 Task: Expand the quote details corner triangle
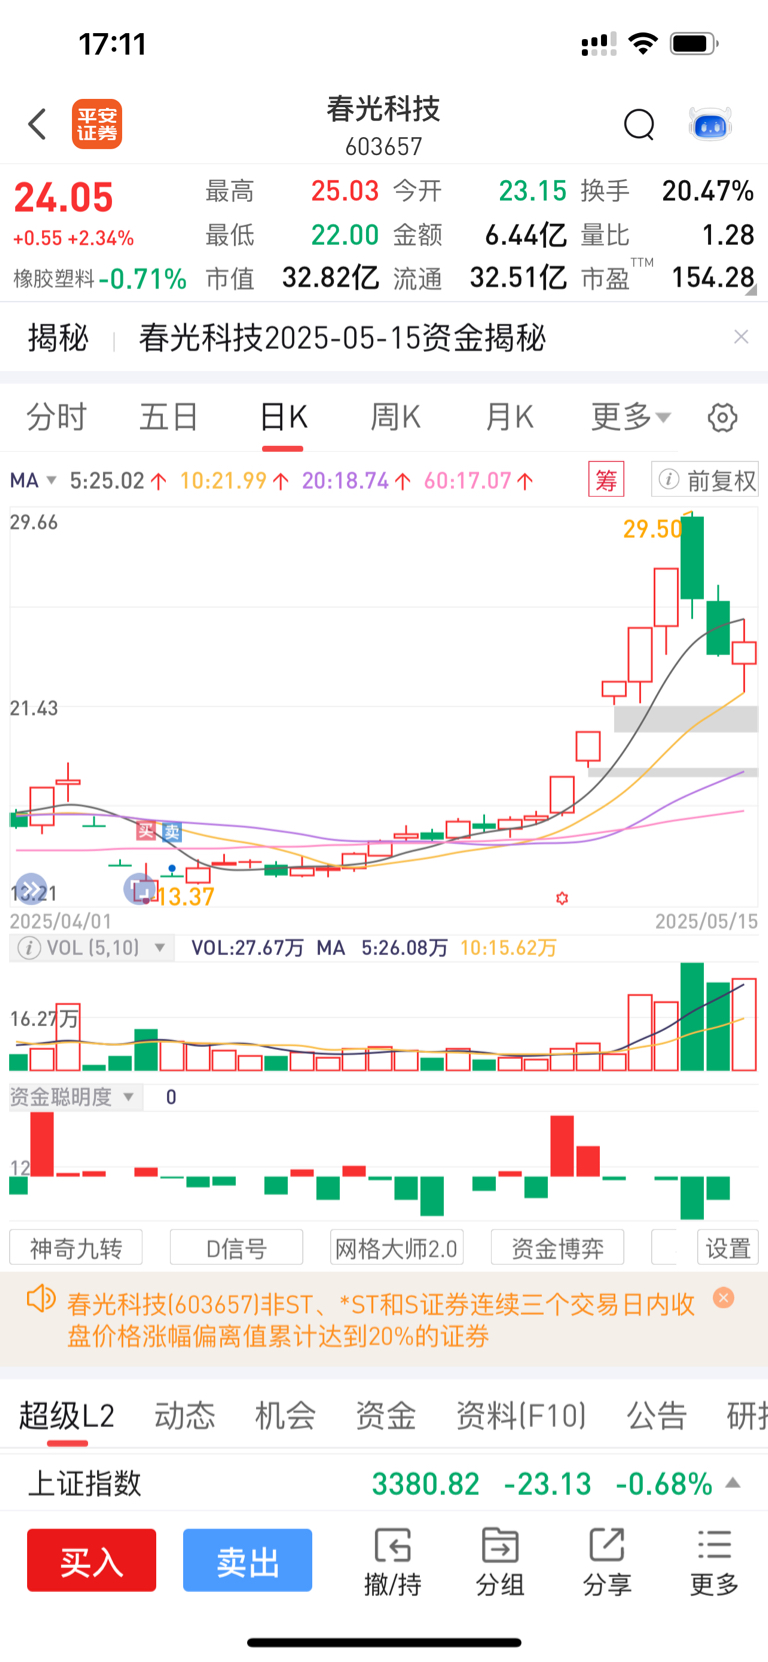[x=751, y=291]
